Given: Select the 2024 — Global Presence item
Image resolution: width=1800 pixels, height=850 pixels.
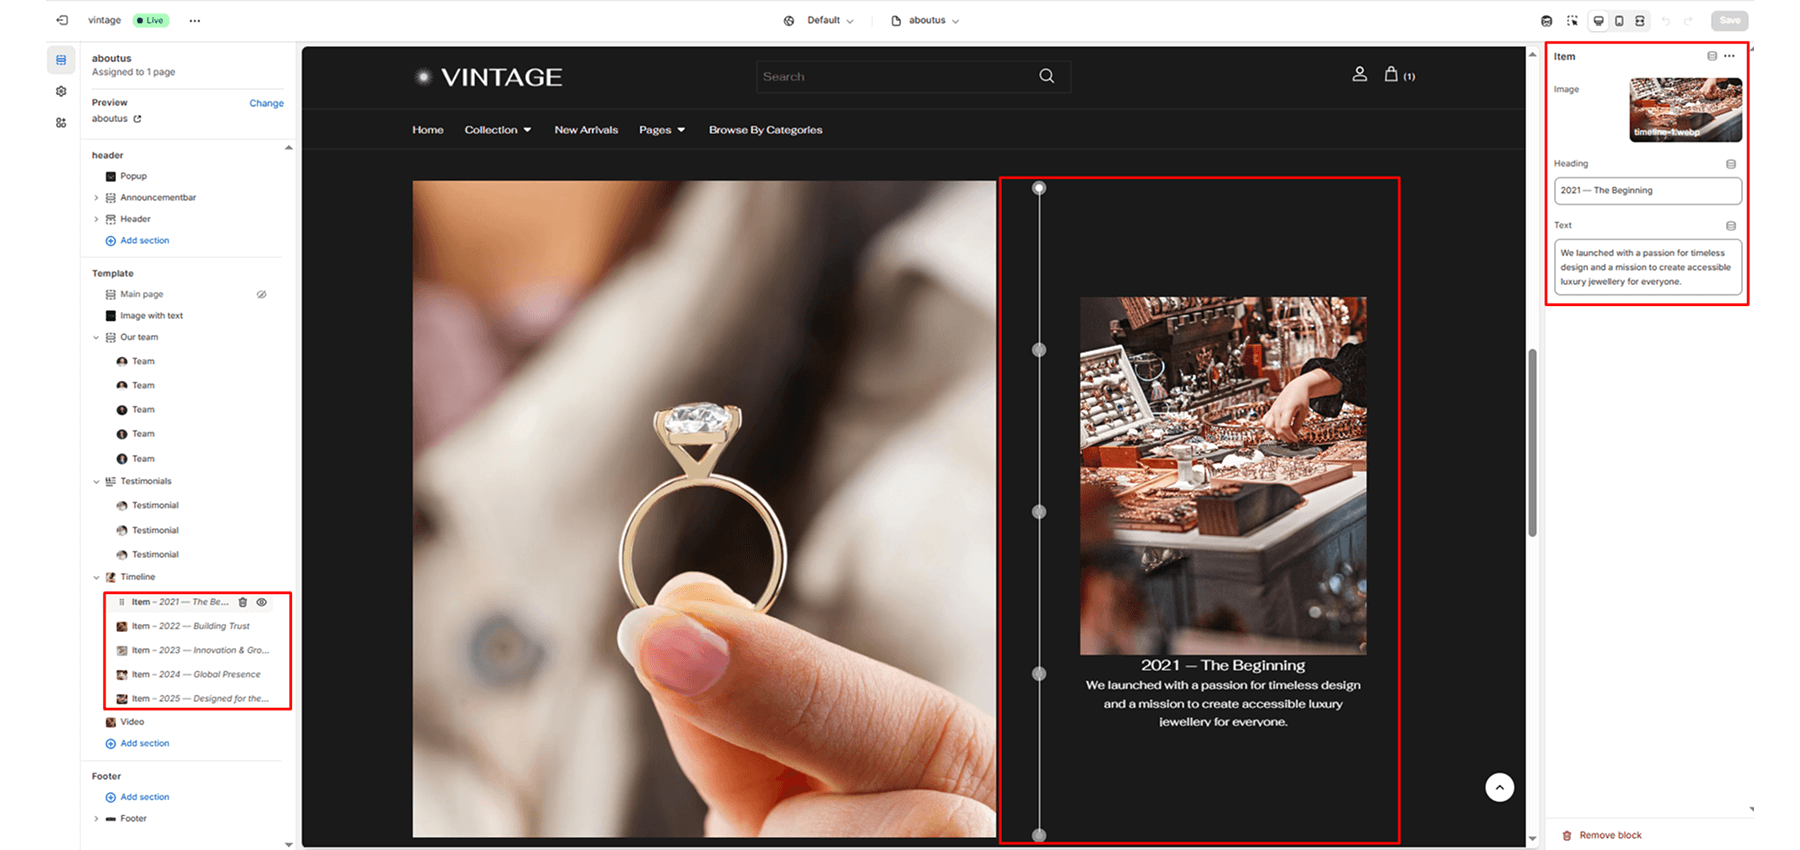Looking at the screenshot, I should (196, 674).
